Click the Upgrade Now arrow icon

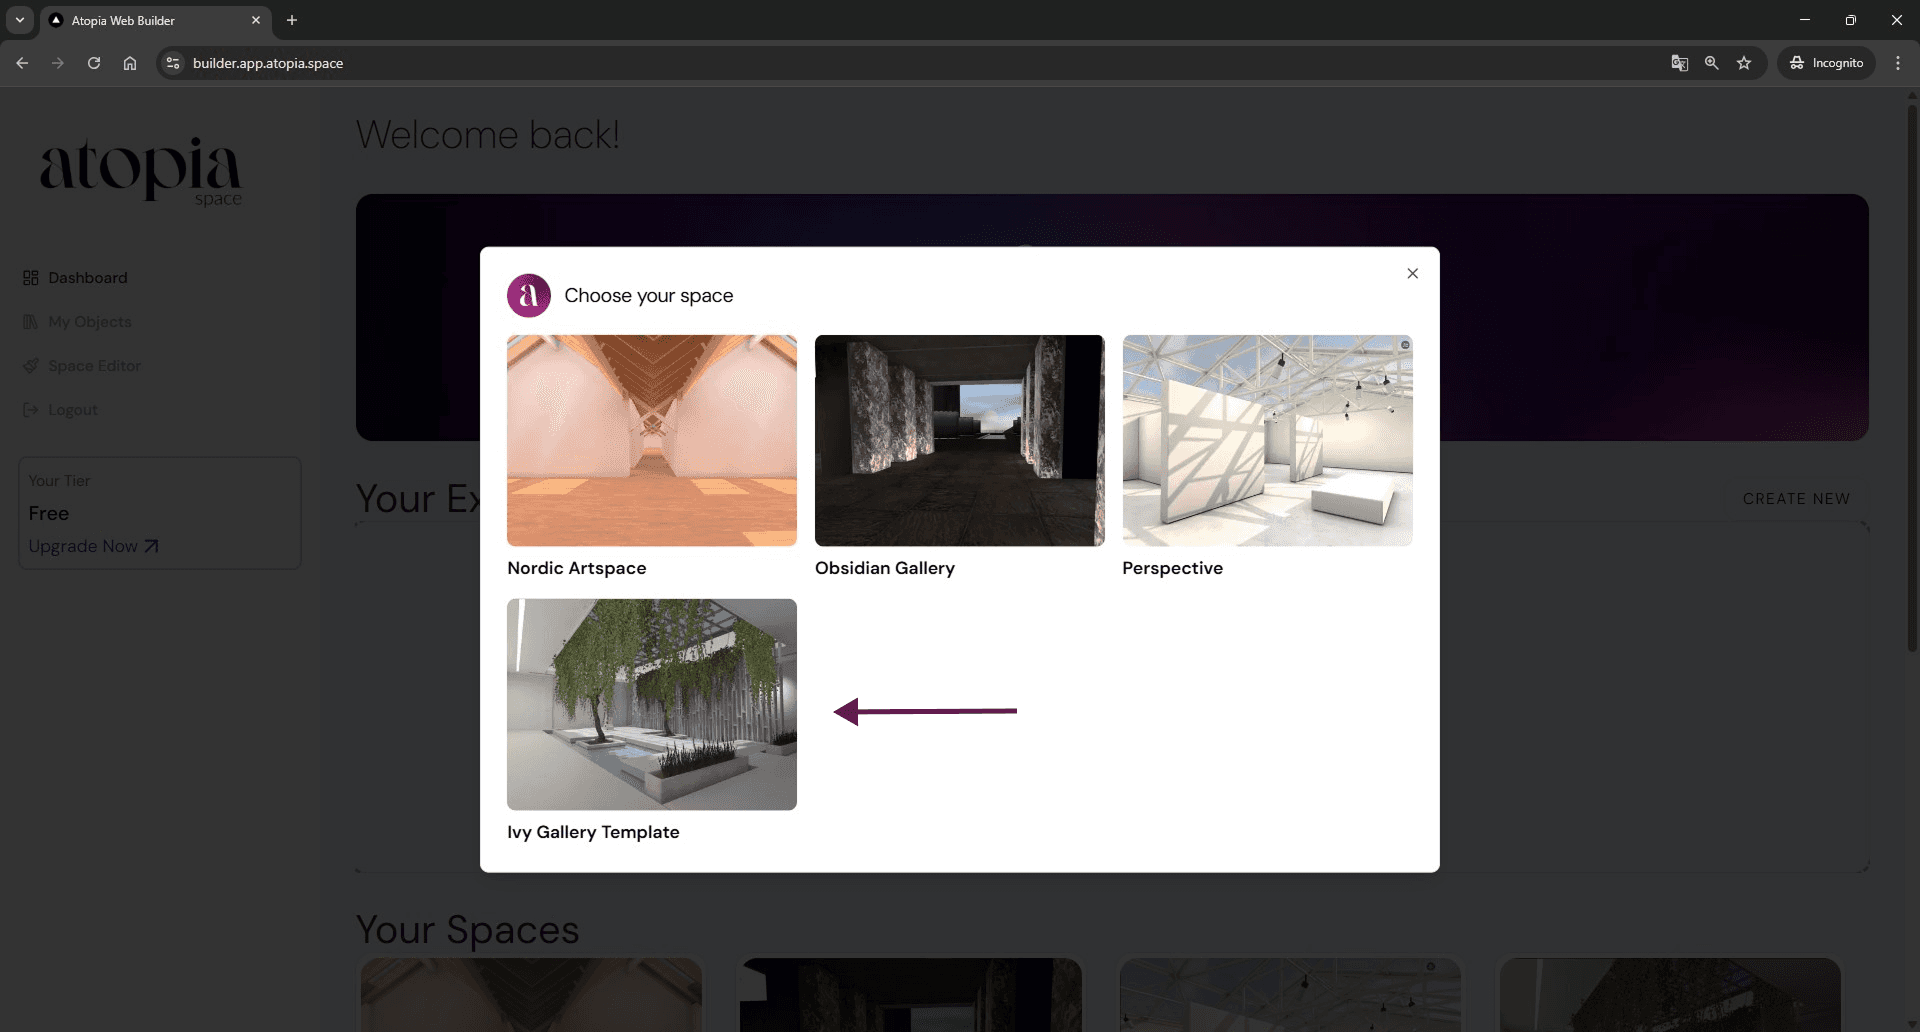point(151,546)
